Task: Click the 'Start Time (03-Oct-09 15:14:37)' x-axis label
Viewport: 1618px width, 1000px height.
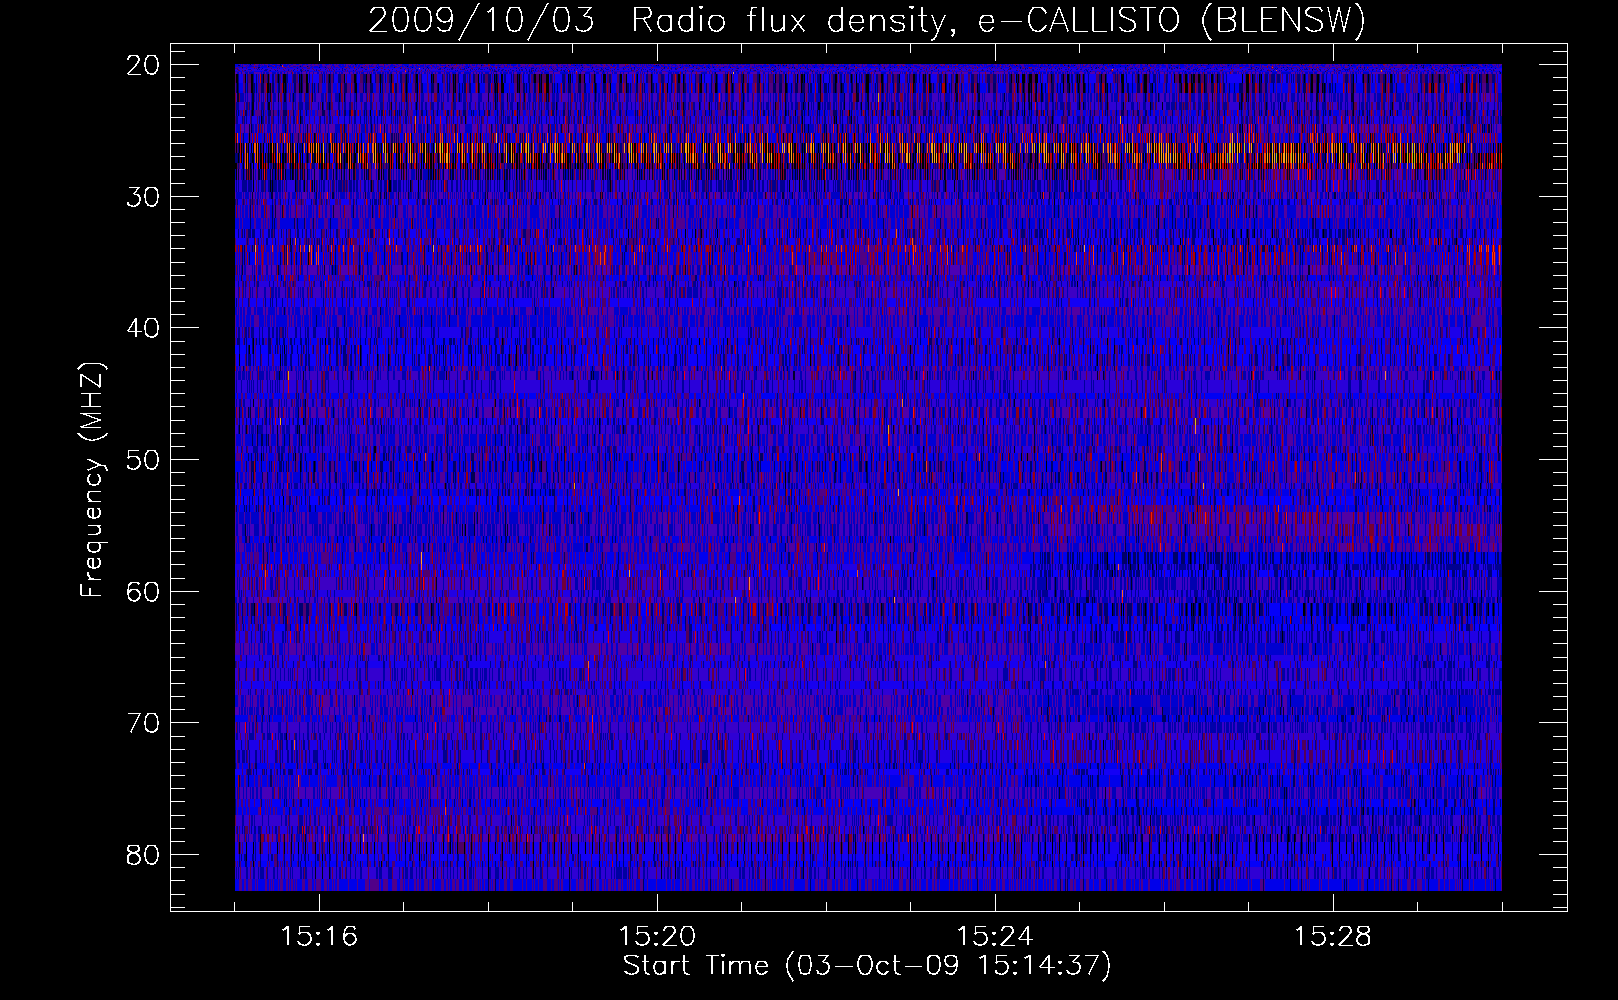Action: [x=867, y=966]
